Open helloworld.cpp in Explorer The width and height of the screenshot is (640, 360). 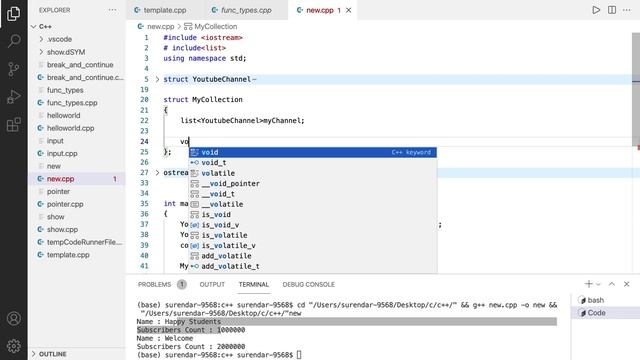click(x=77, y=128)
